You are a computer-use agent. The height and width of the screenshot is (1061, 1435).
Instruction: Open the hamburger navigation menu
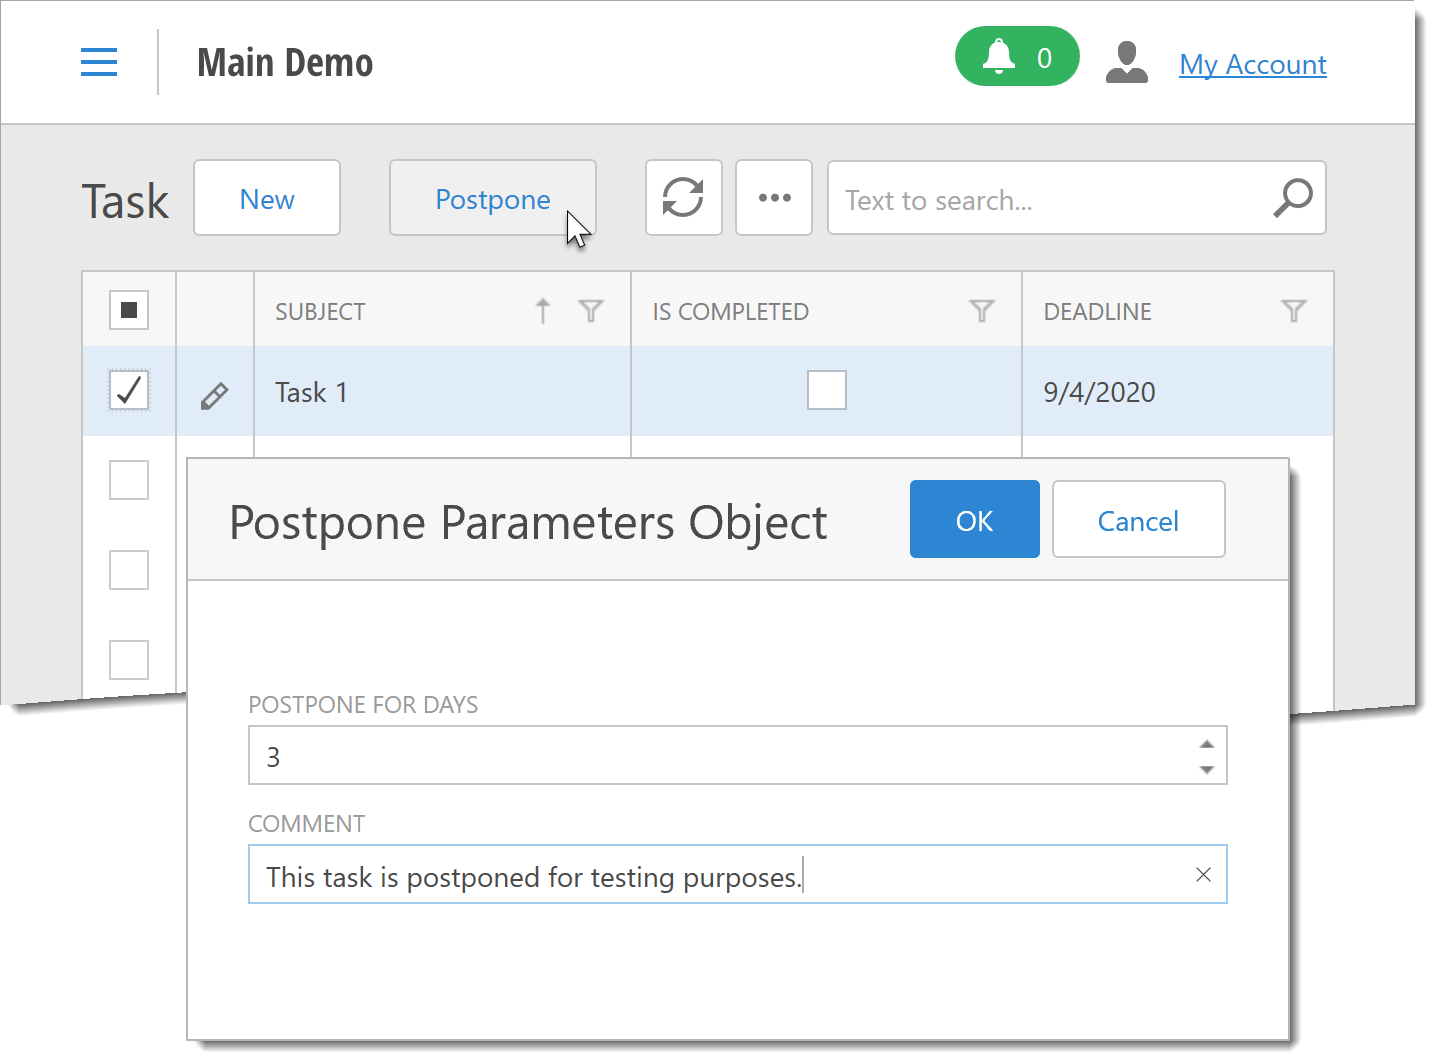click(99, 62)
